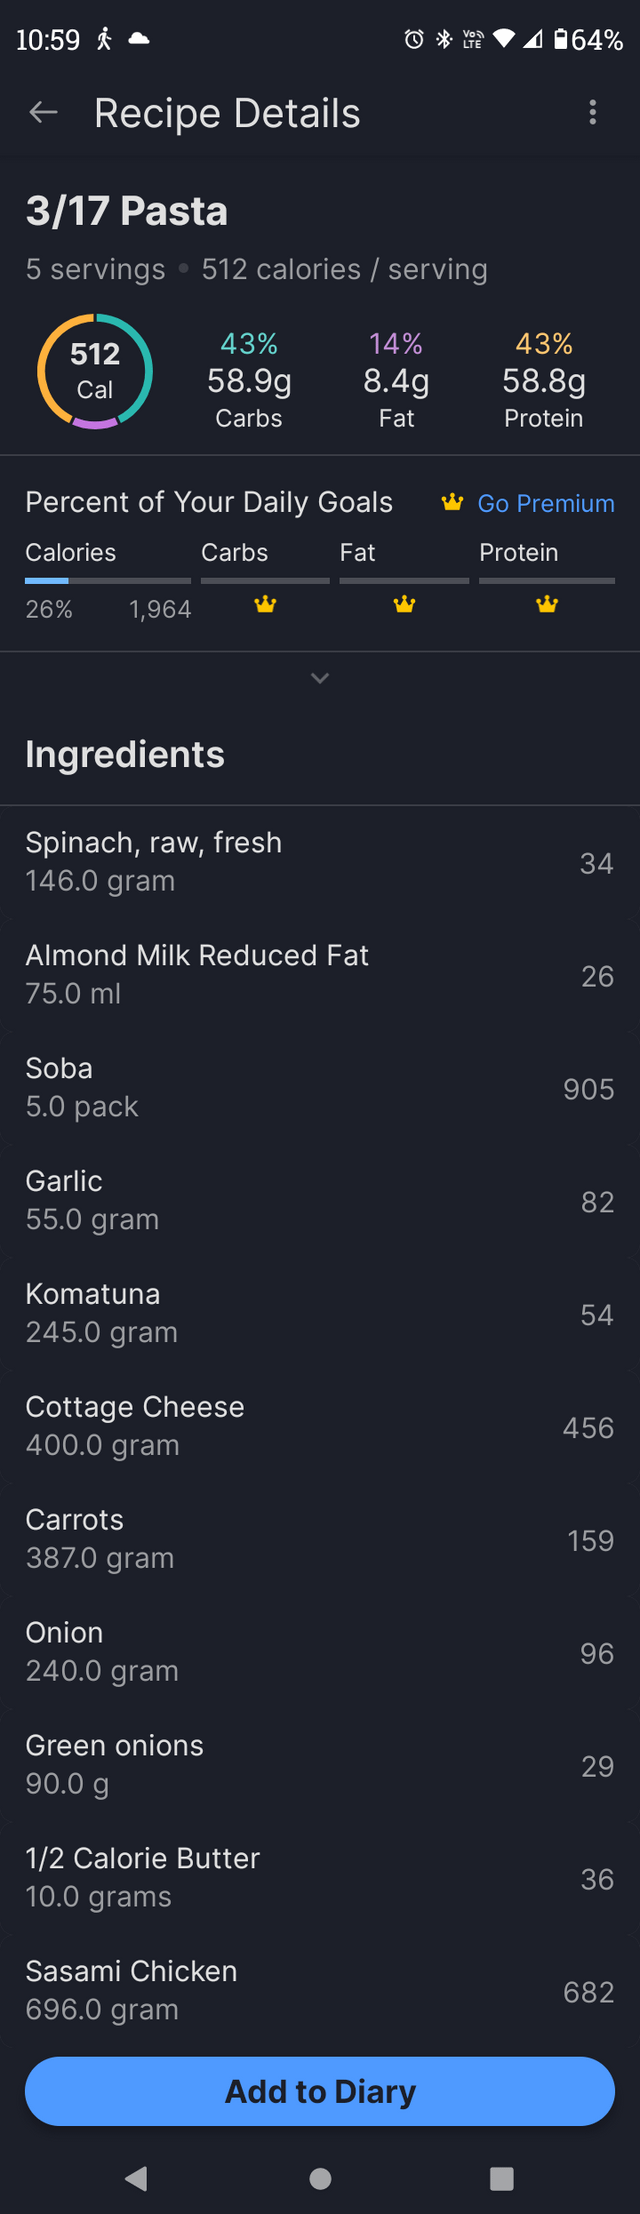The height and width of the screenshot is (2214, 640).
Task: Tap the back arrow icon
Action: 43,113
